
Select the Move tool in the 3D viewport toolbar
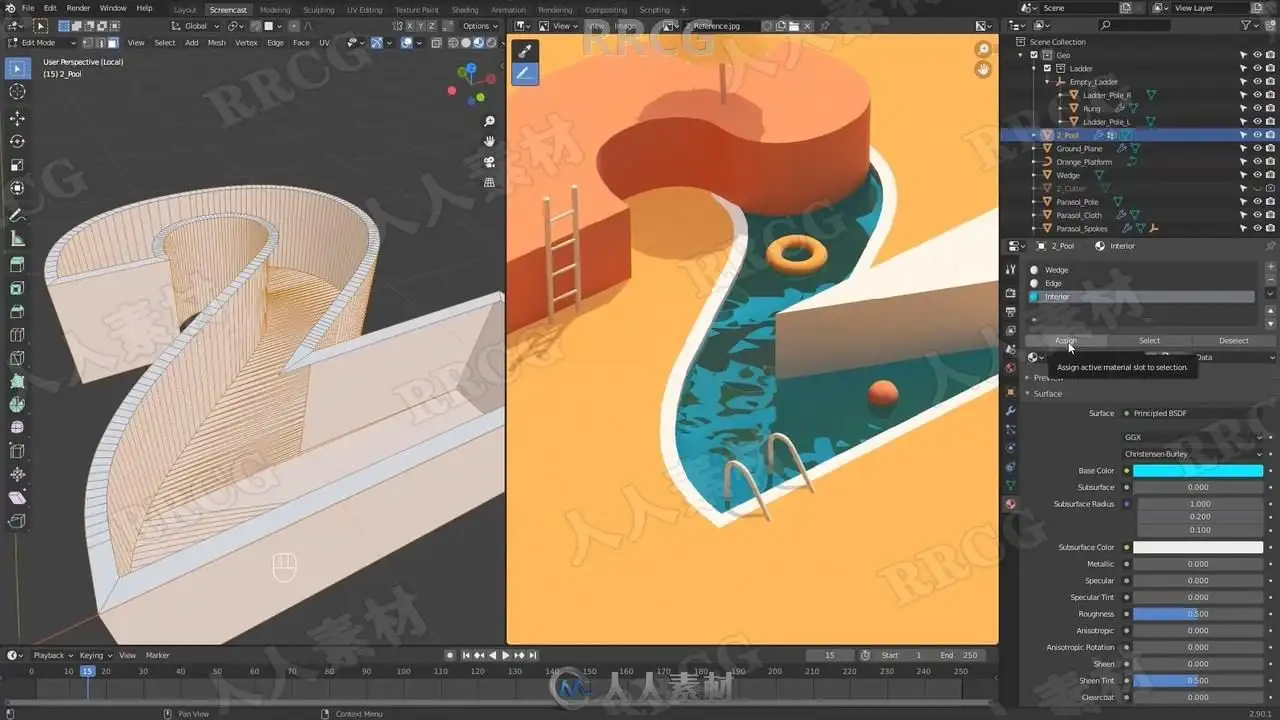pyautogui.click(x=17, y=118)
